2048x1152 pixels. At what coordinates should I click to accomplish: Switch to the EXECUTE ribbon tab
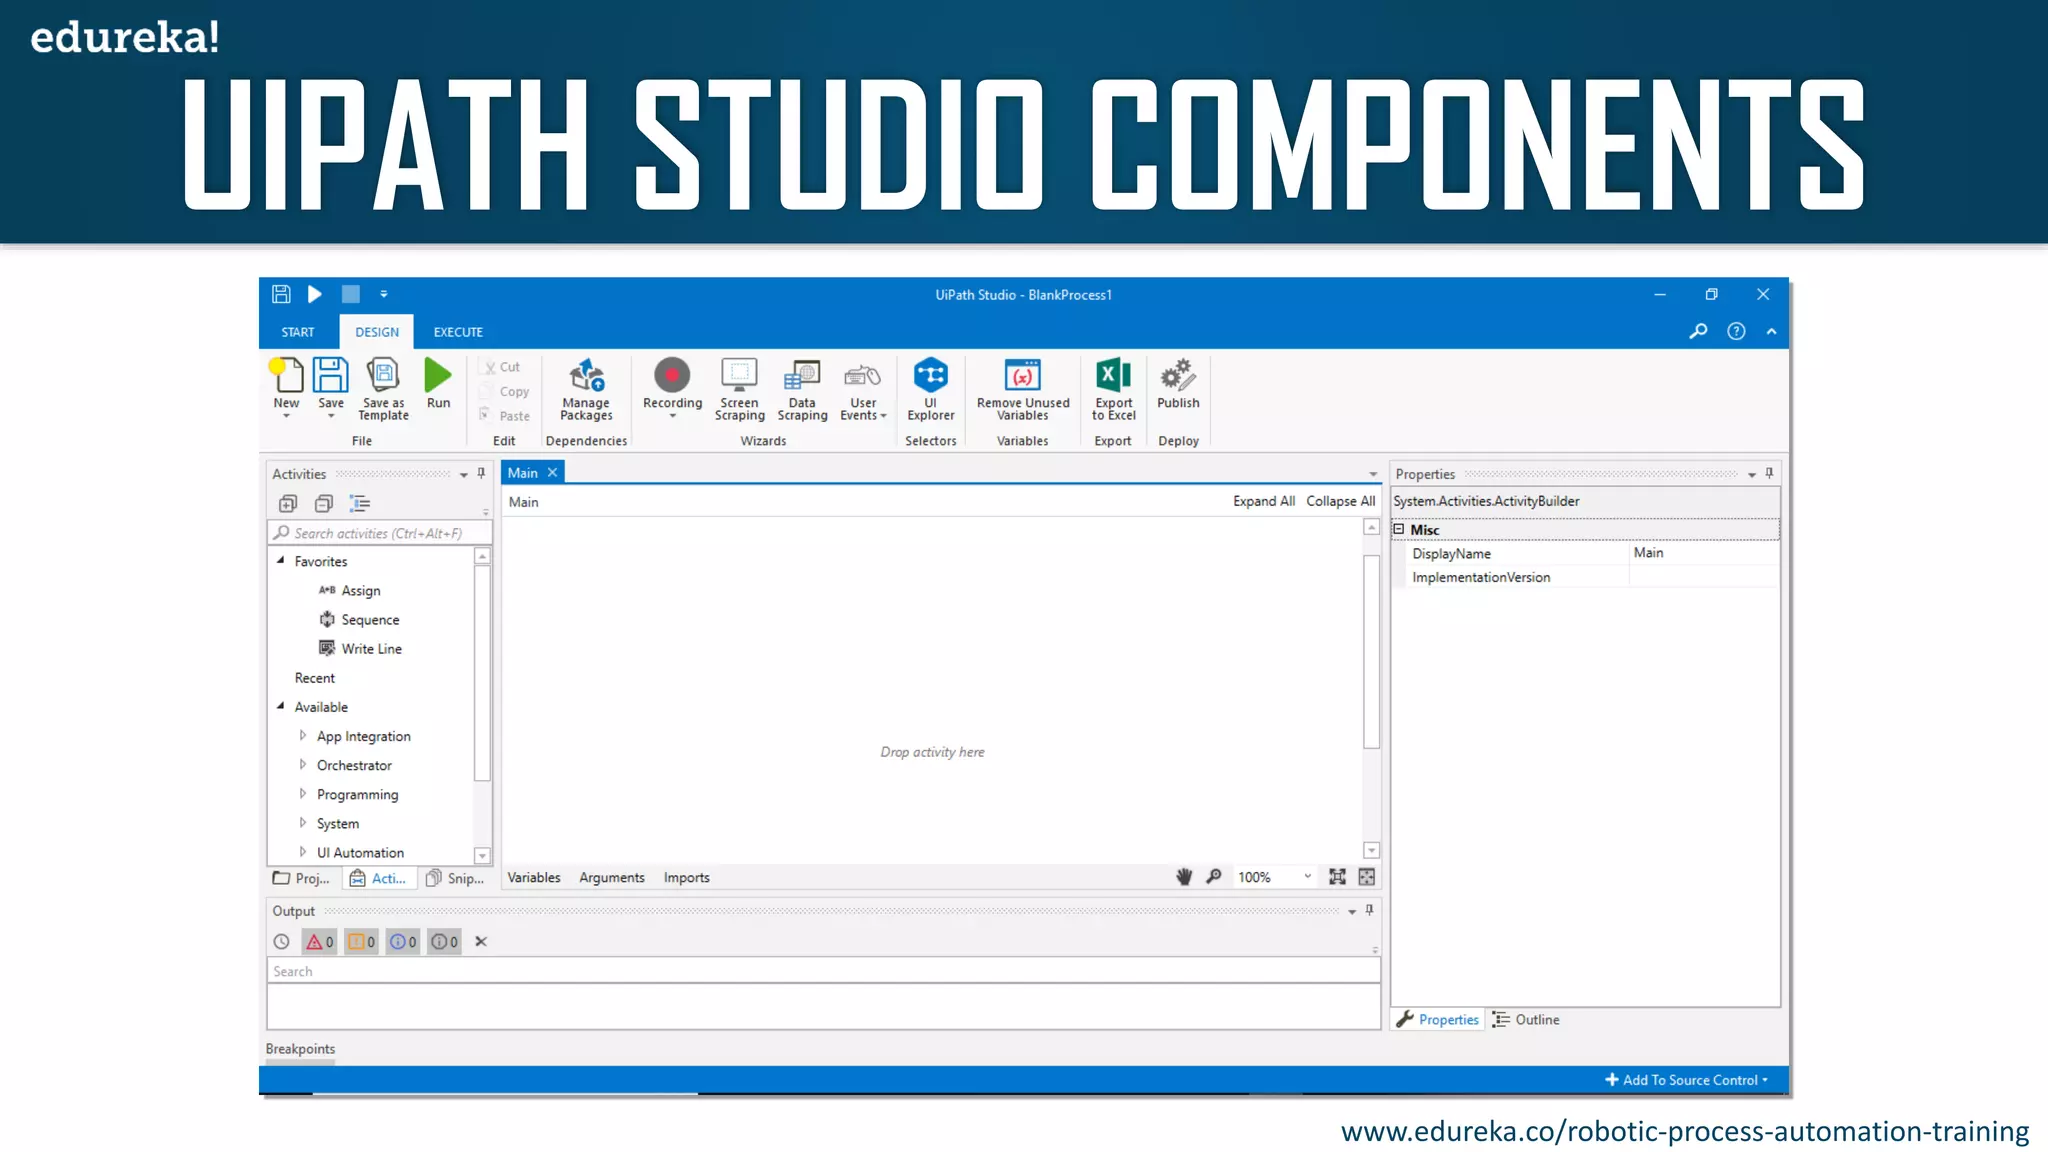point(458,332)
